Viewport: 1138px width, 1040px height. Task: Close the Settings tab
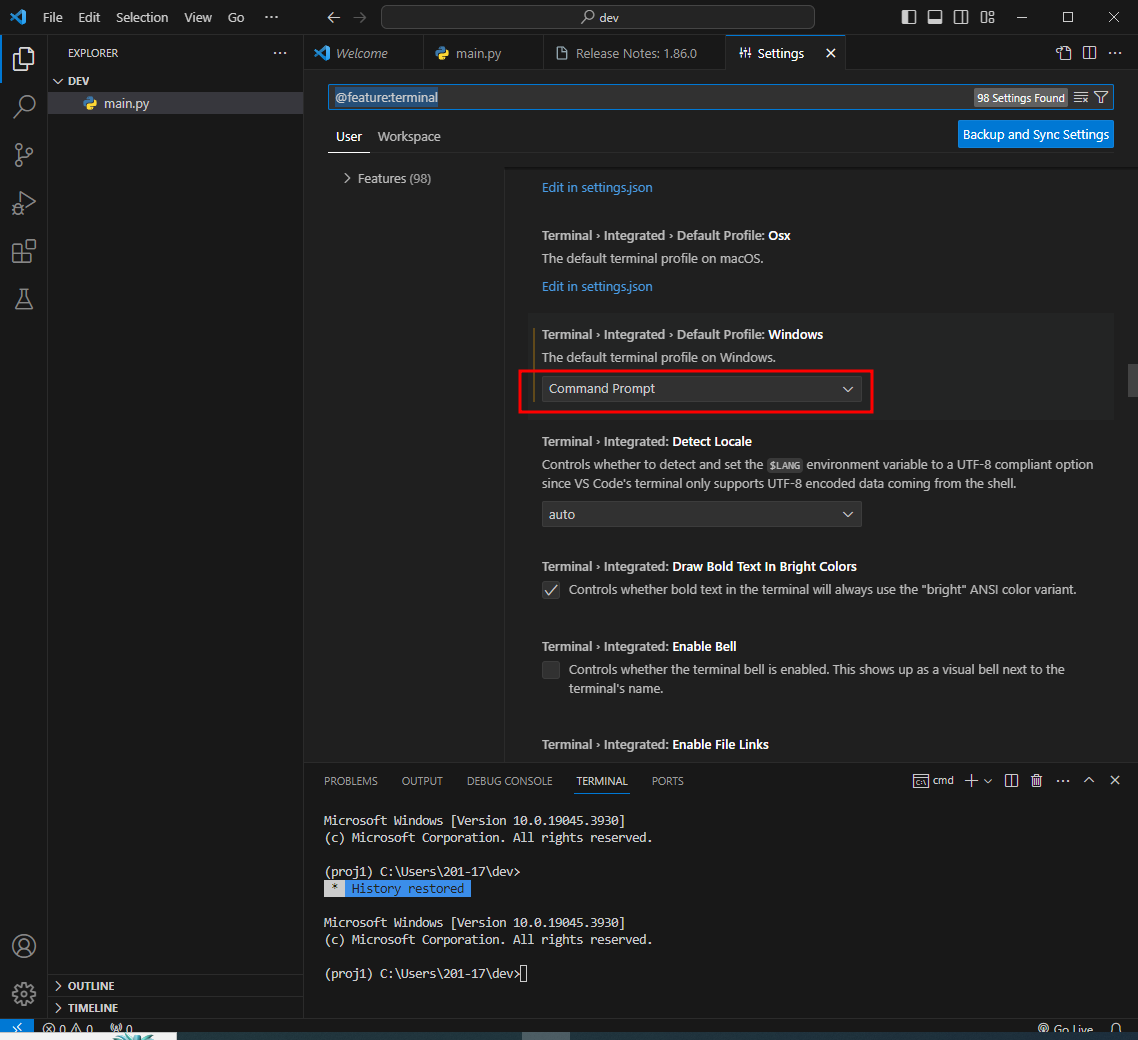(x=831, y=53)
